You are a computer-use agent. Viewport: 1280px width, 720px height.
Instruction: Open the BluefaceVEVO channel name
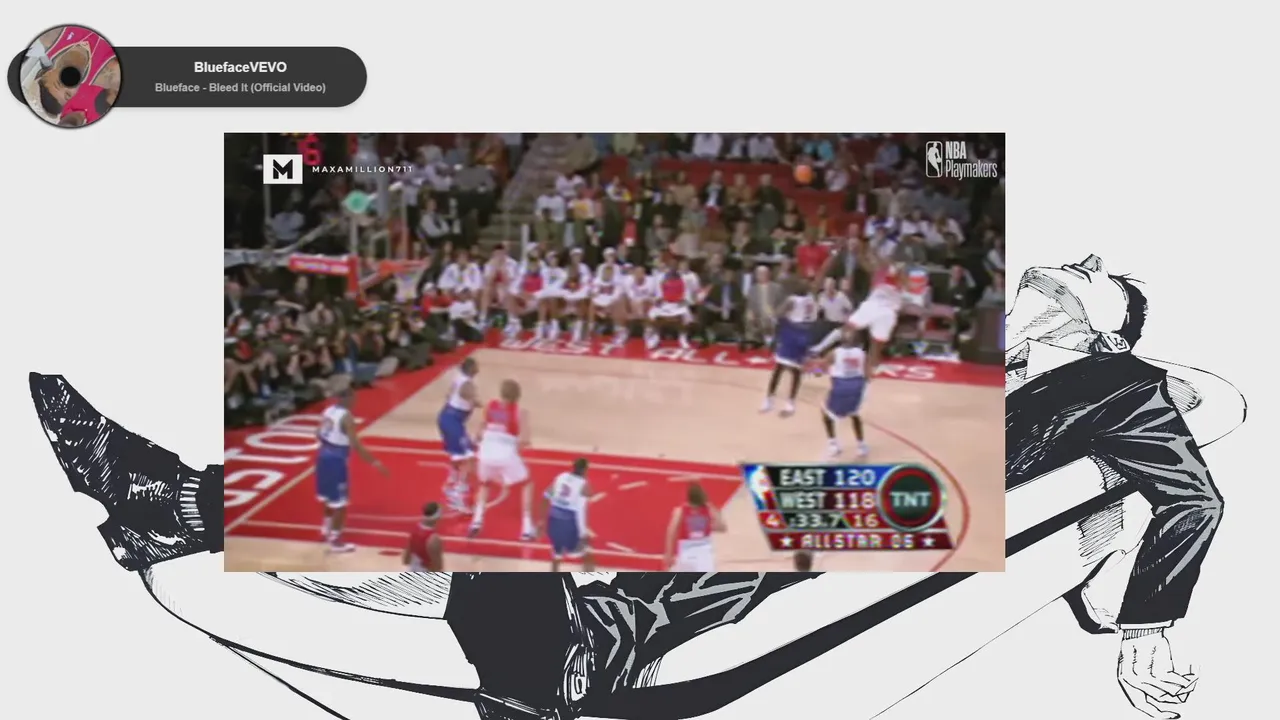(x=240, y=67)
